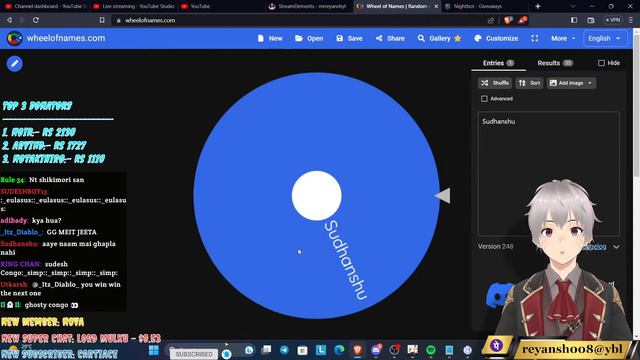Screen dimensions: 640x360
Task: Open the Customize palette option
Action: (496, 38)
